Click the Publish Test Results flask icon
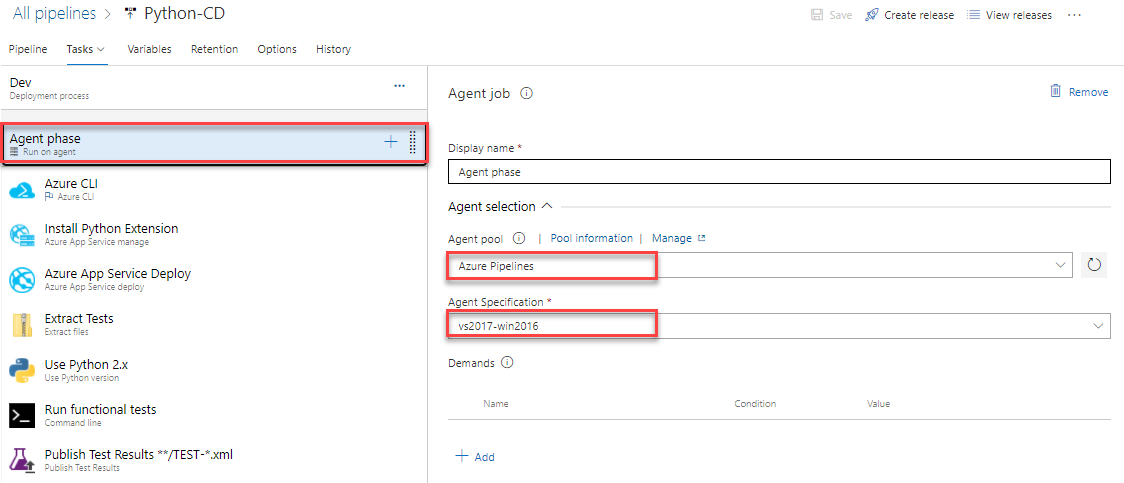Viewport: 1124px width, 483px height. 22,461
